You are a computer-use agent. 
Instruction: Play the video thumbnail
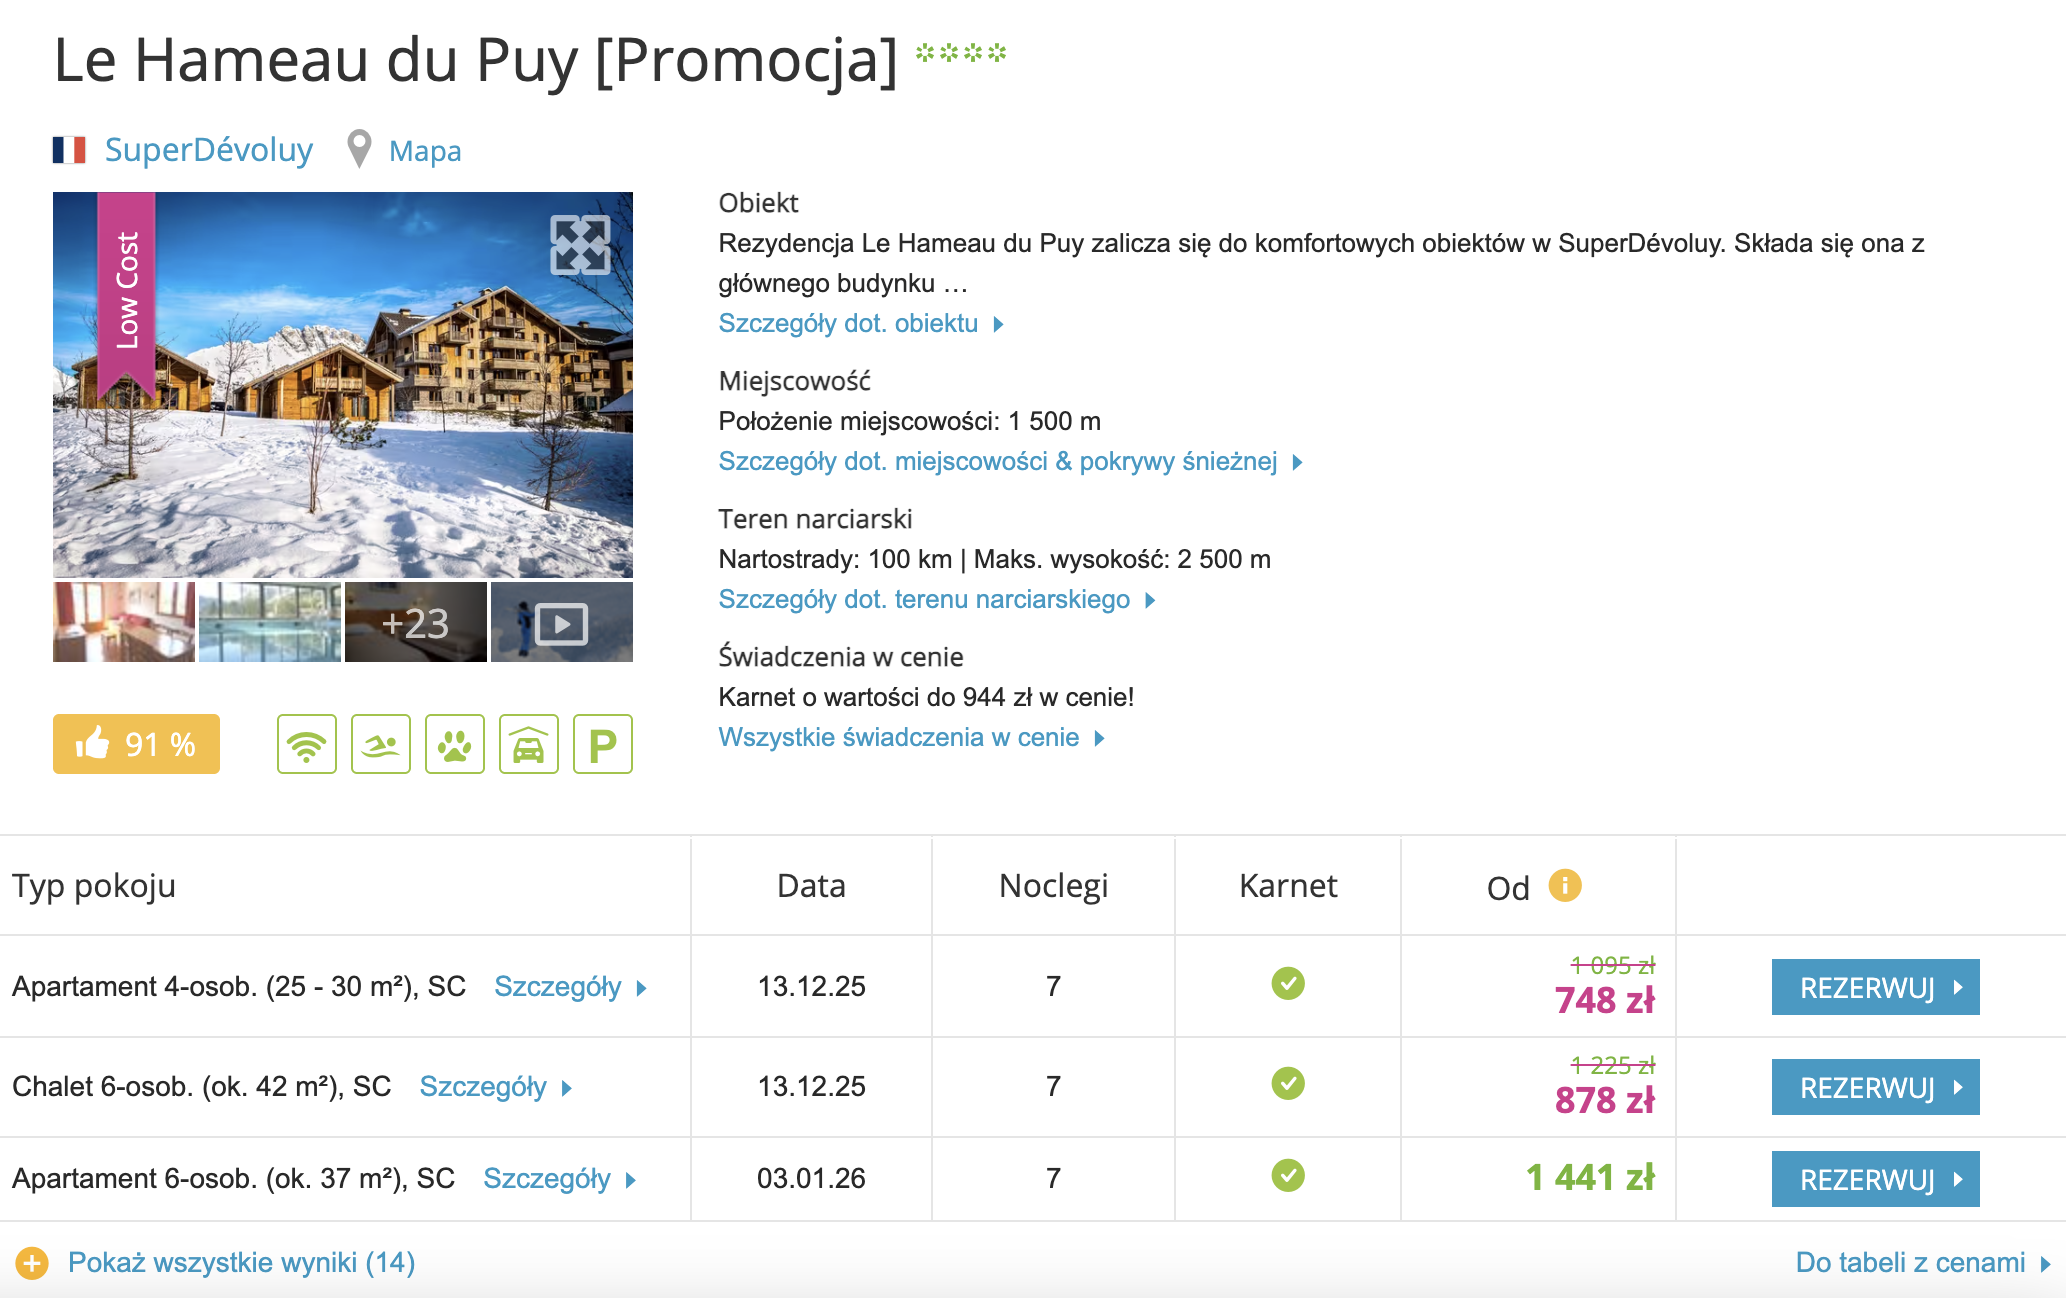tap(561, 623)
